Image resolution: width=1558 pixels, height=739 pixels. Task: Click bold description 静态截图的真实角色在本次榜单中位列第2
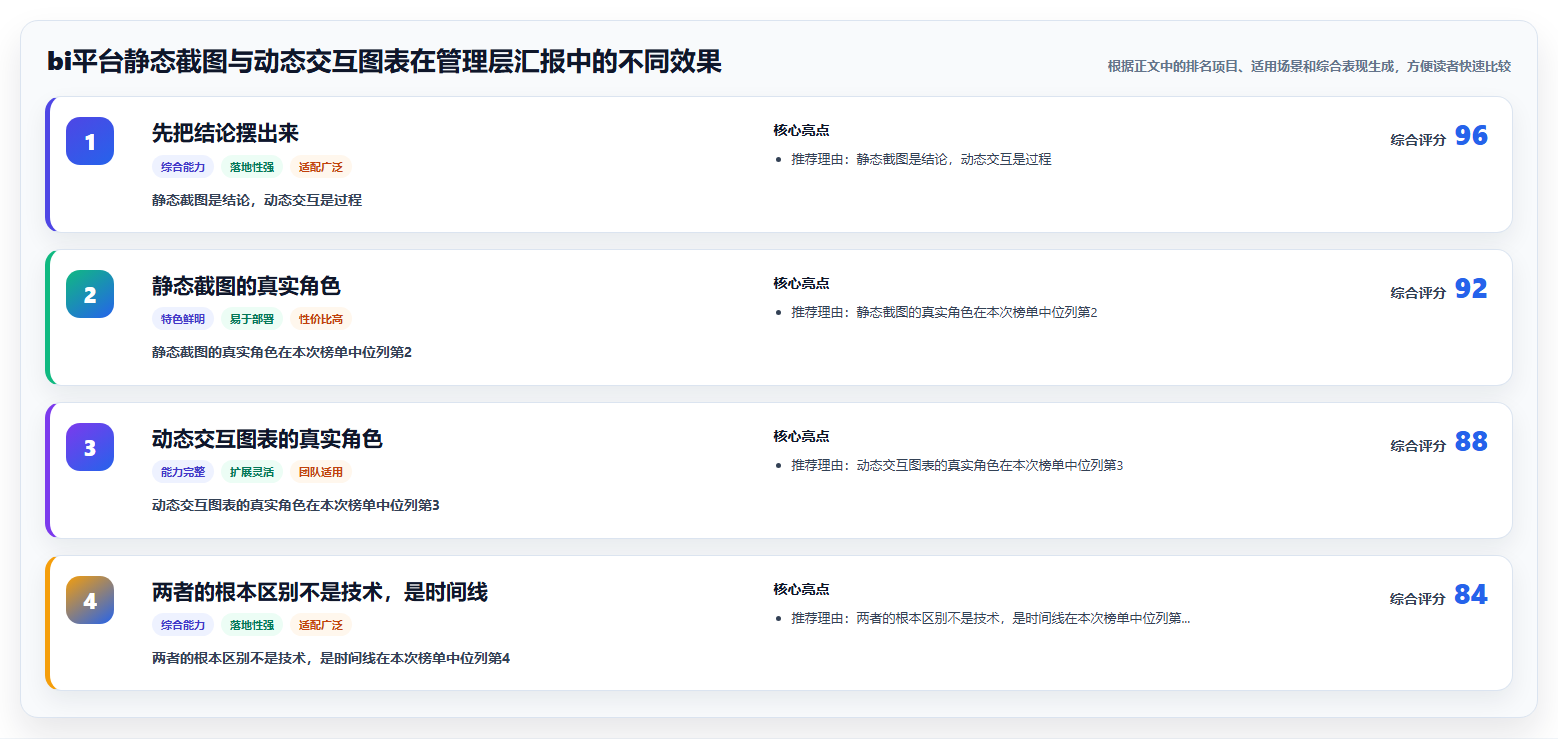coord(282,352)
